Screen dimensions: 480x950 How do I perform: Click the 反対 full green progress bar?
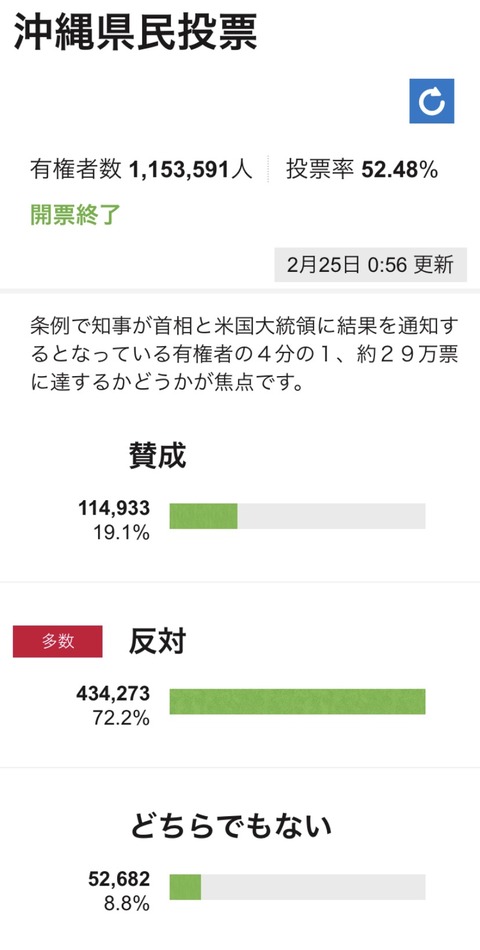point(297,702)
